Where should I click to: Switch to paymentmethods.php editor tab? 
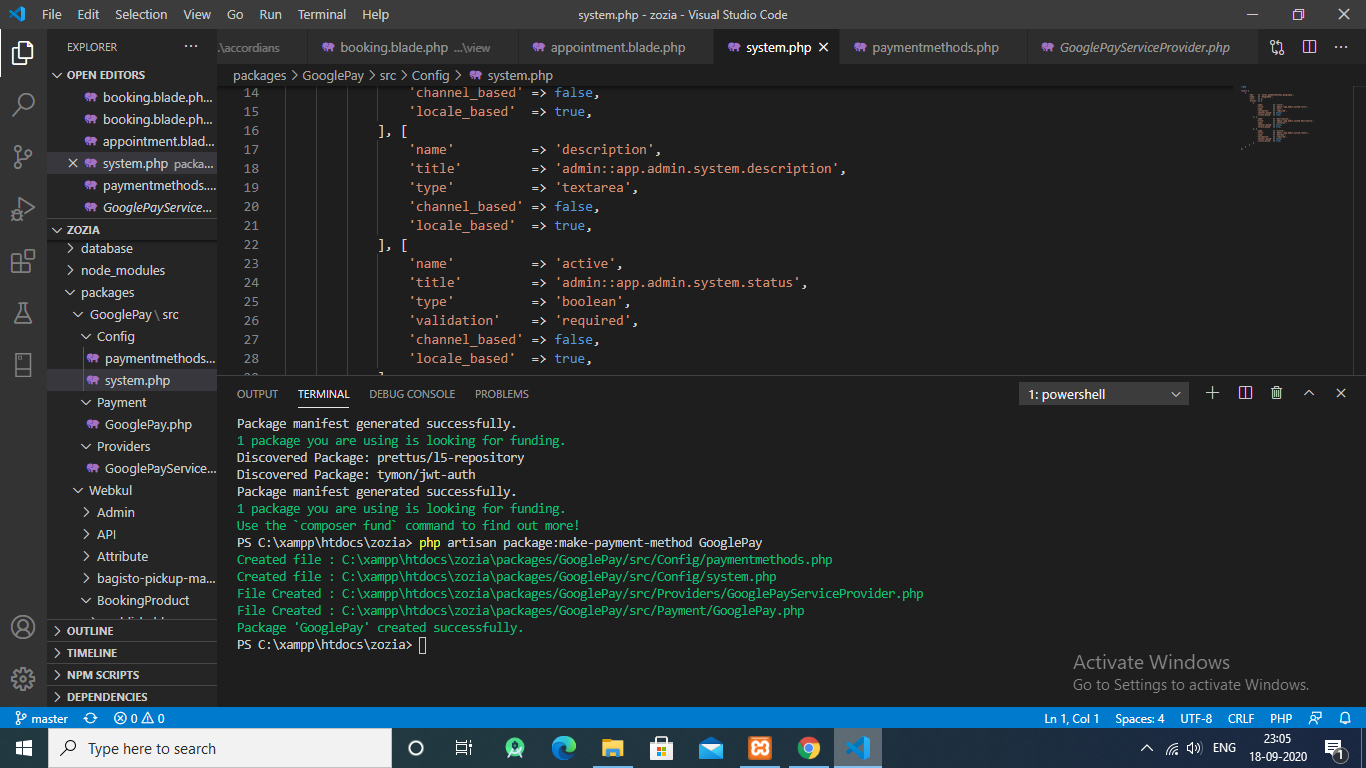tap(935, 47)
